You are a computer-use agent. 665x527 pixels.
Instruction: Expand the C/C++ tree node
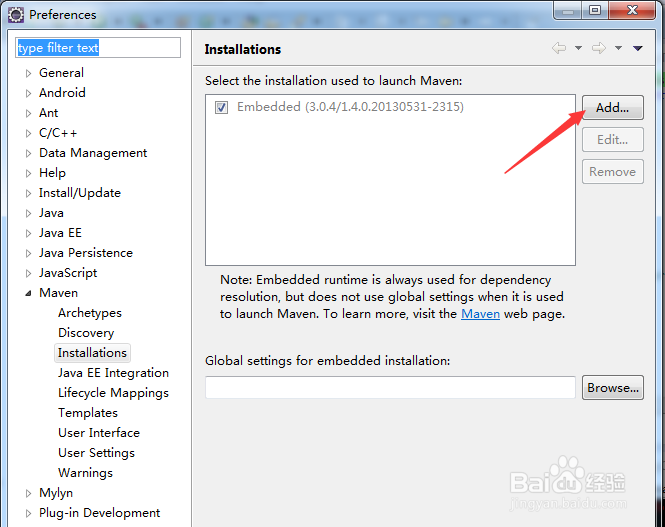(x=28, y=133)
